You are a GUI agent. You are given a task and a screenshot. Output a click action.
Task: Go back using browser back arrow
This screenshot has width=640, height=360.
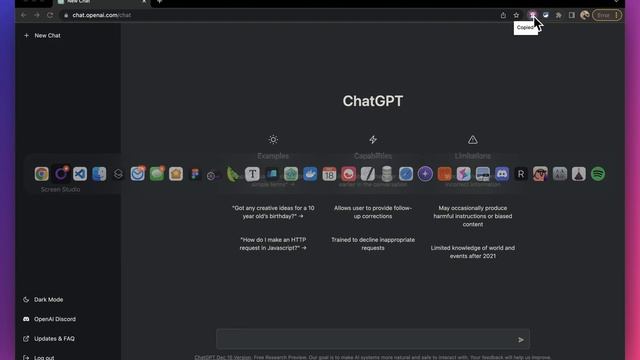pyautogui.click(x=24, y=15)
